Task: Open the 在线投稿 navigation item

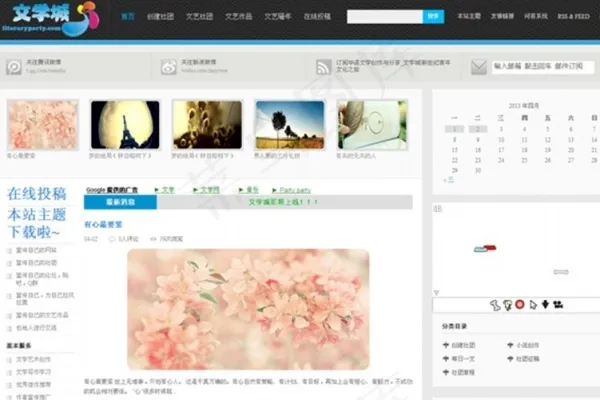Action: point(316,17)
